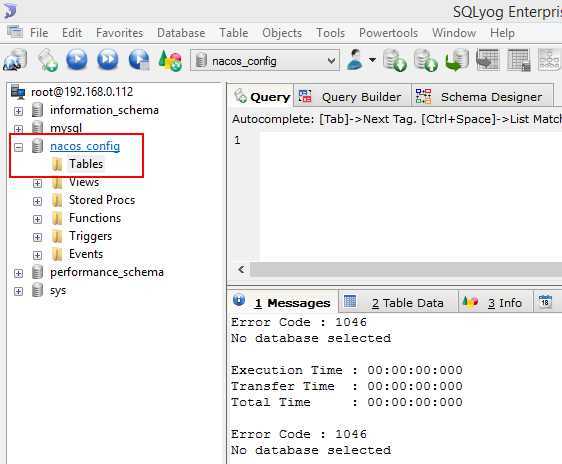Open the Table menu
The width and height of the screenshot is (562, 464).
point(234,33)
